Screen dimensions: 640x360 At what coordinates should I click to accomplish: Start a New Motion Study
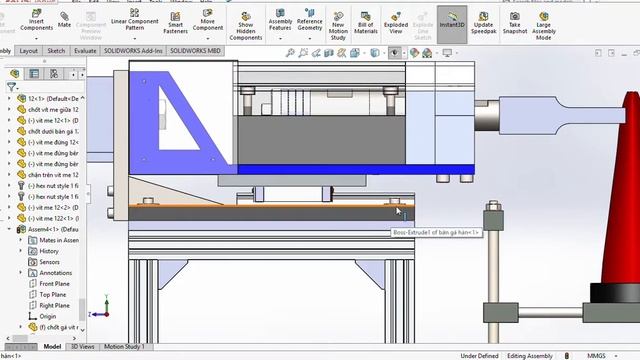click(338, 26)
